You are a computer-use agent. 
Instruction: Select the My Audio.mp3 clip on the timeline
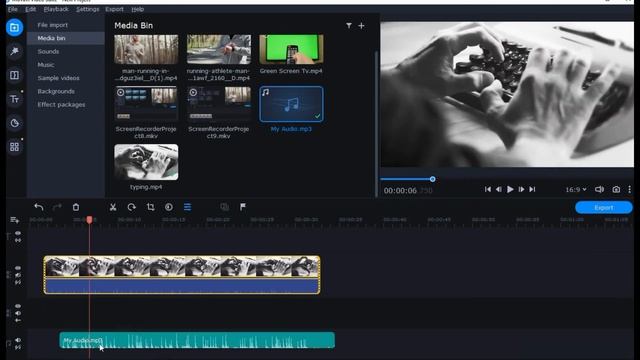click(x=197, y=340)
